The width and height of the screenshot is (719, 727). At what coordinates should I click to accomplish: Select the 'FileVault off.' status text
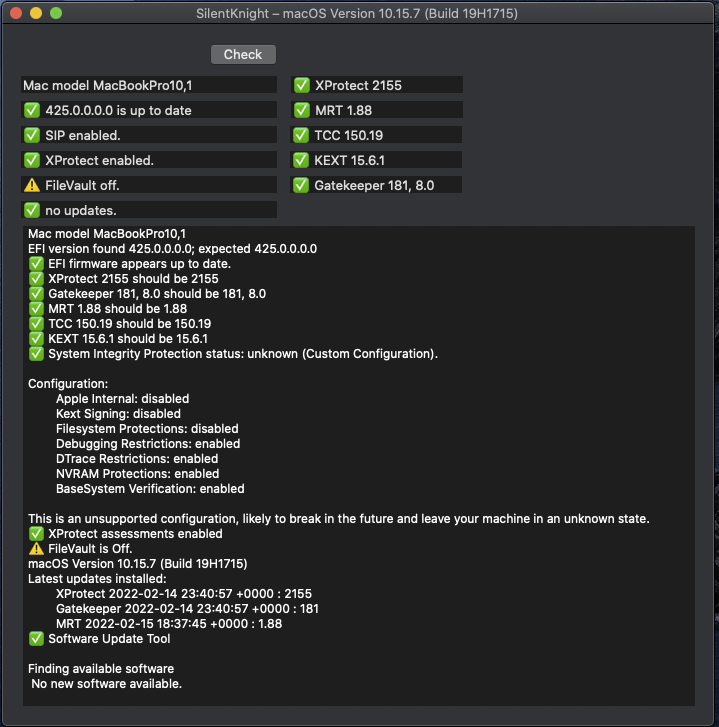point(82,185)
